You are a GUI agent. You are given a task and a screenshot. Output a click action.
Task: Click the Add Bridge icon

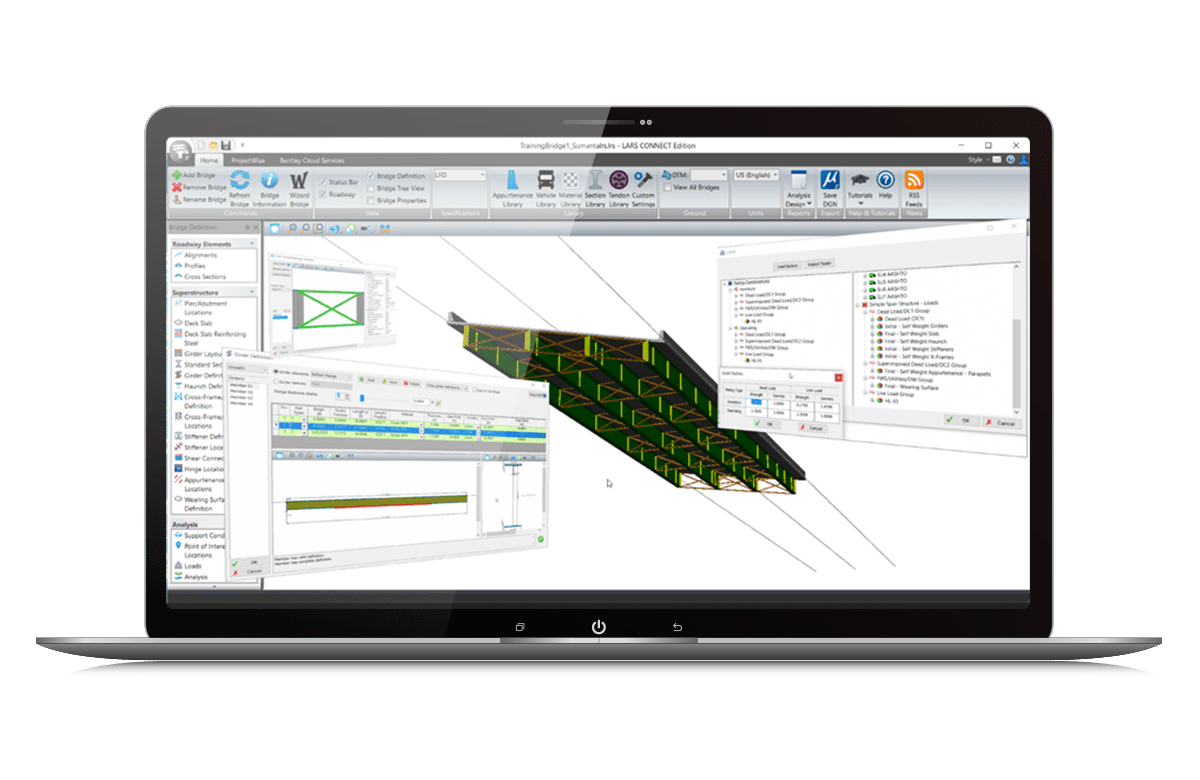pos(176,175)
